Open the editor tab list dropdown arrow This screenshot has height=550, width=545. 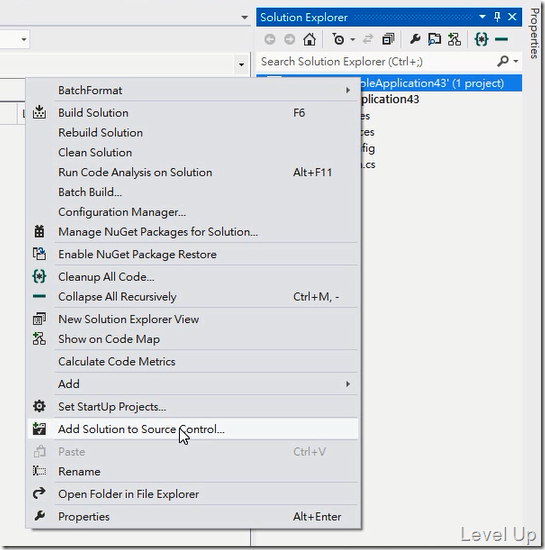coord(244,17)
